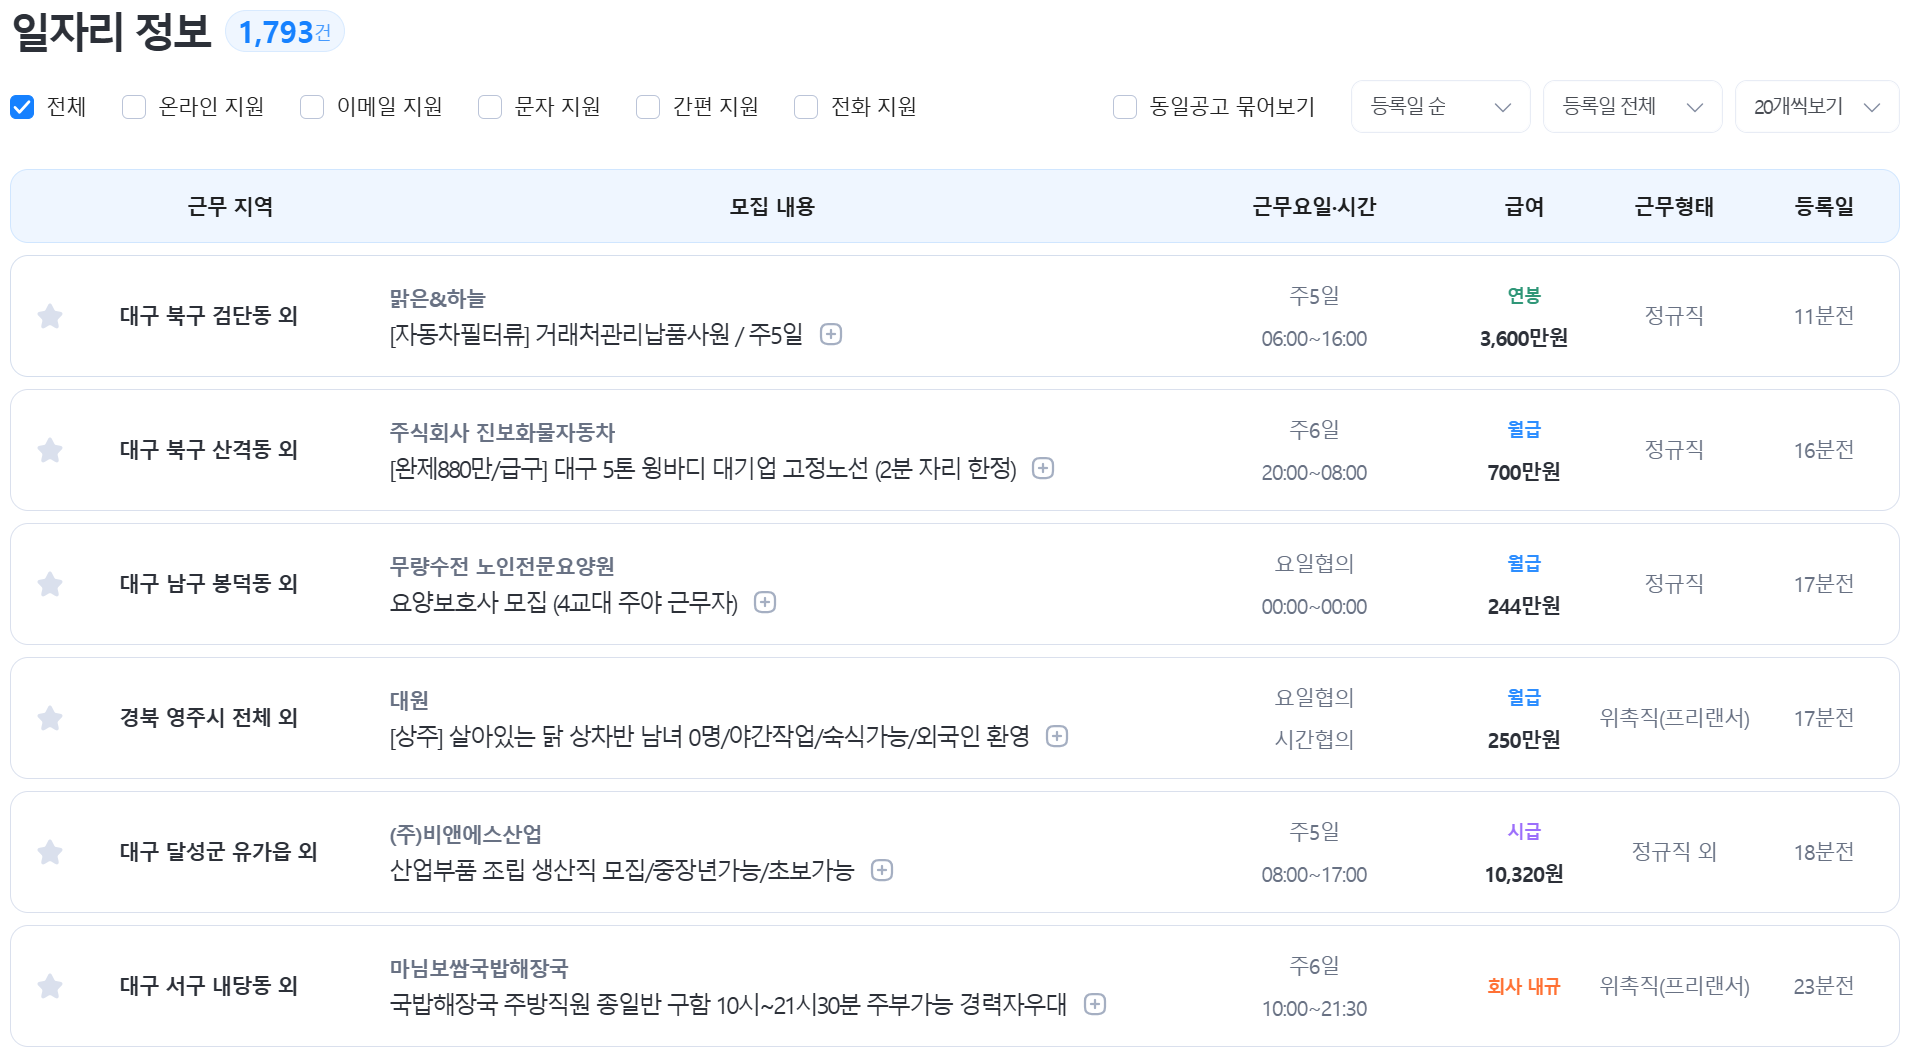This screenshot has height=1051, width=1909.
Task: Click the 모집 내용 column header
Action: tap(772, 207)
